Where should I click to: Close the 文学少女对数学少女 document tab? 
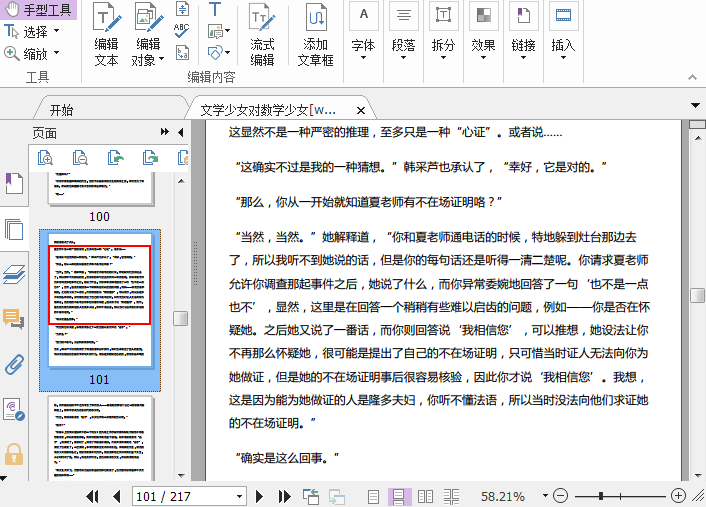(361, 110)
